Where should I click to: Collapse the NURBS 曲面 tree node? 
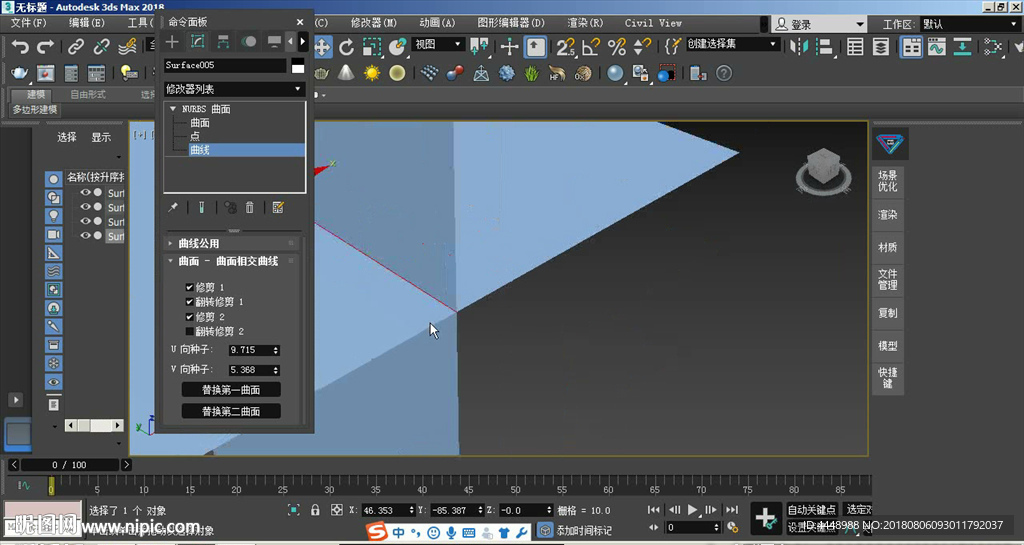pyautogui.click(x=172, y=109)
